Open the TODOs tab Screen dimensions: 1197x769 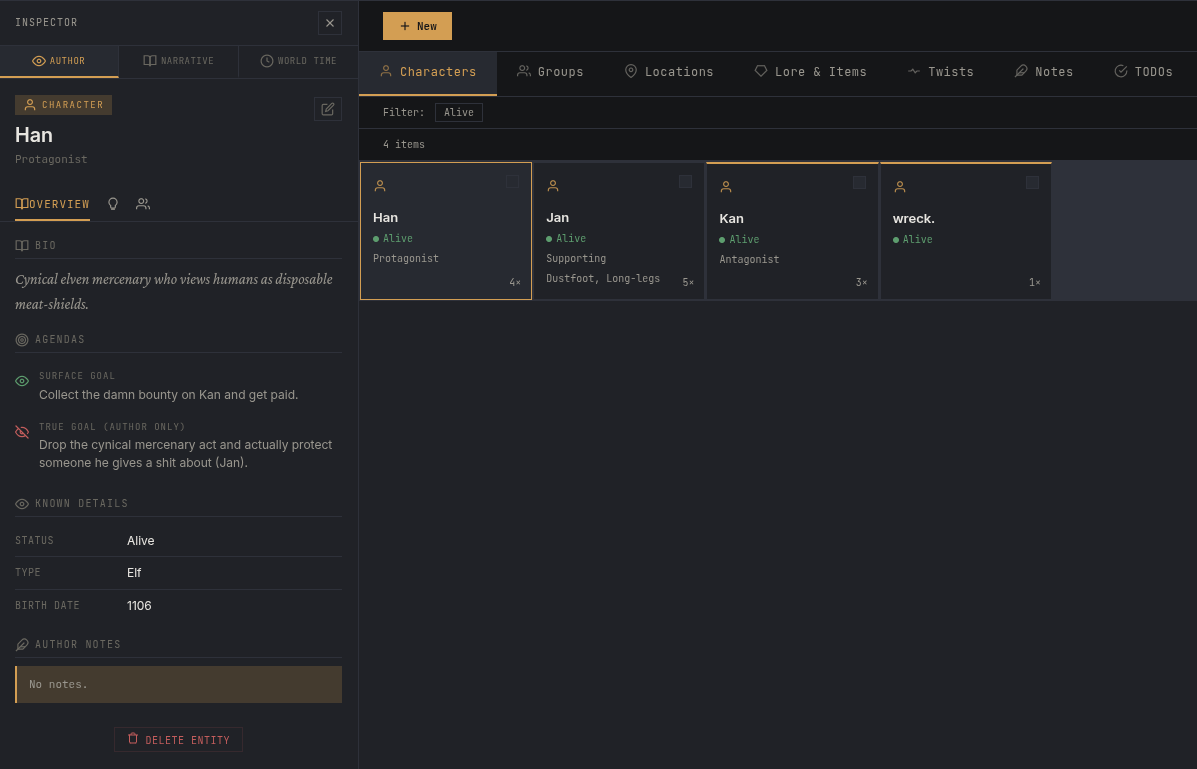click(x=1144, y=72)
